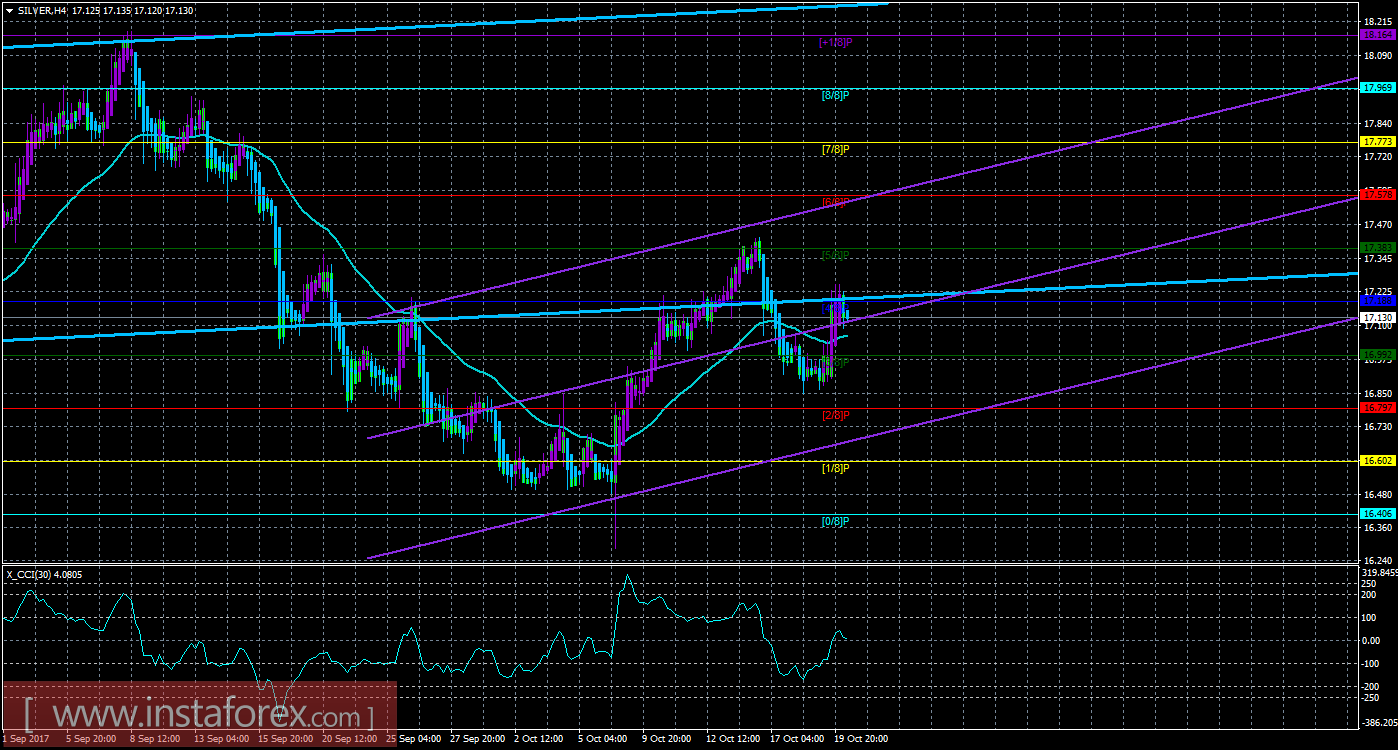Viewport: 1398px width, 750px height.
Task: Click the 16.730 price axis value
Action: (1378, 427)
